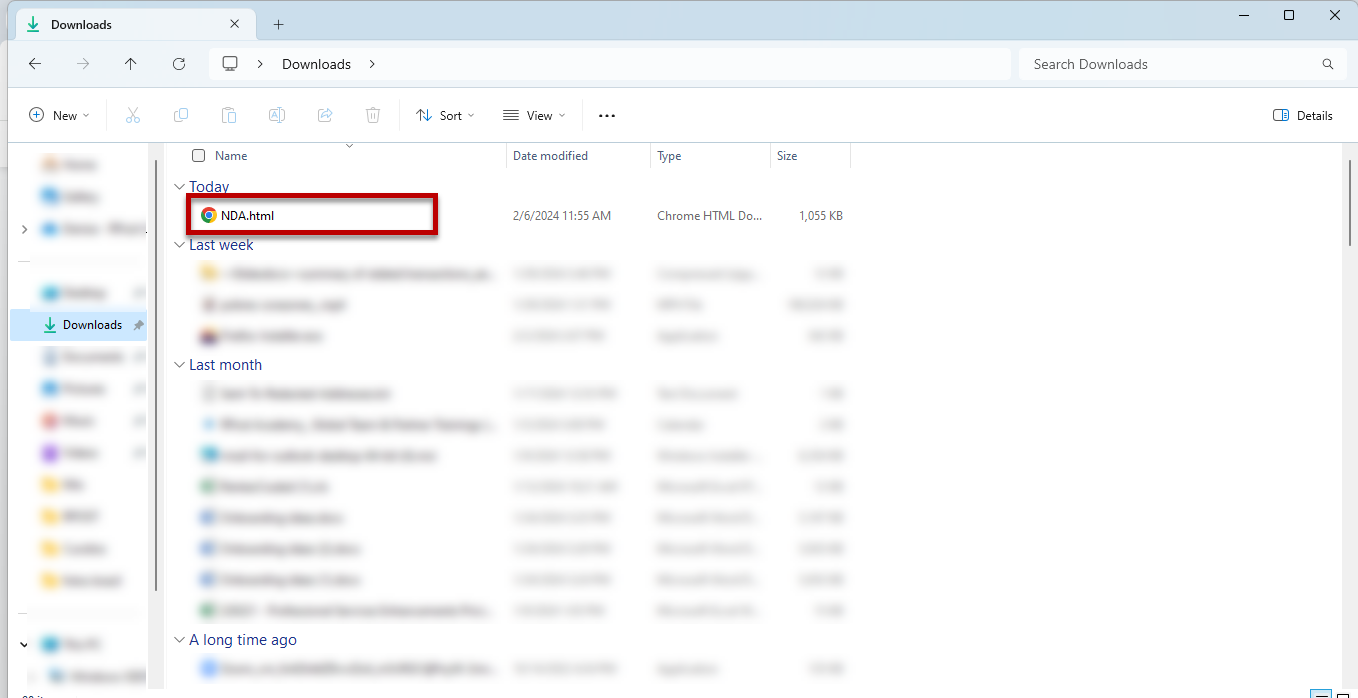Open the New item menu
Image resolution: width=1358 pixels, height=698 pixels.
pyautogui.click(x=58, y=115)
